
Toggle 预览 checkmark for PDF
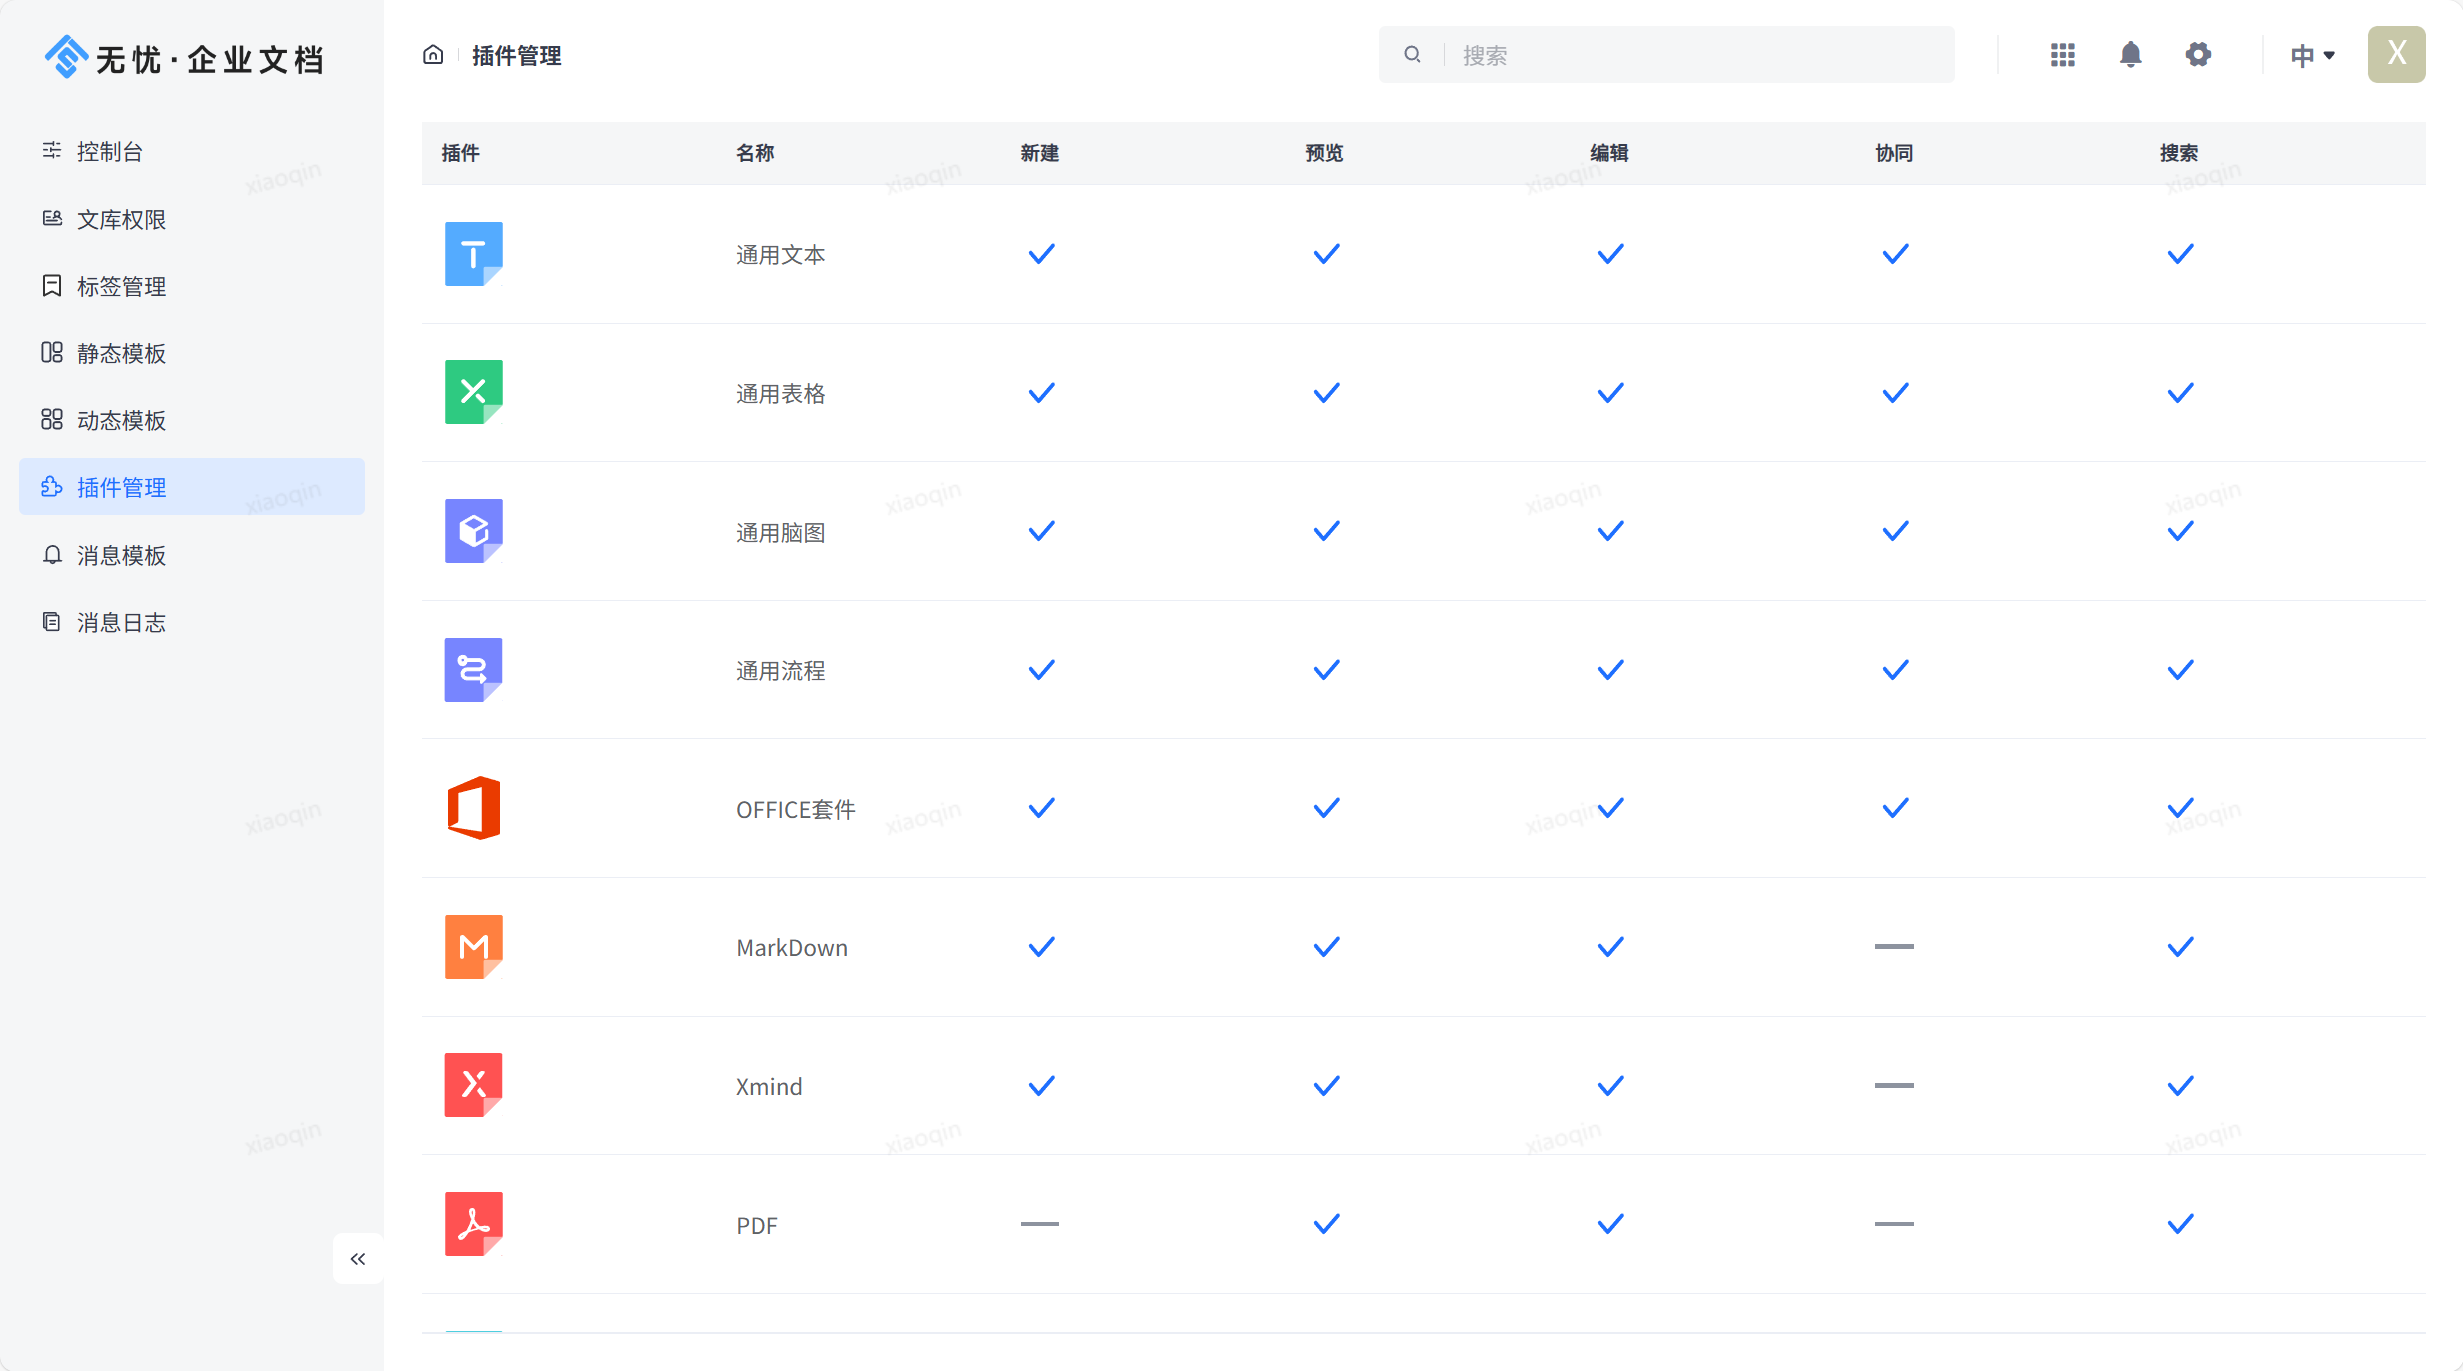coord(1326,1224)
